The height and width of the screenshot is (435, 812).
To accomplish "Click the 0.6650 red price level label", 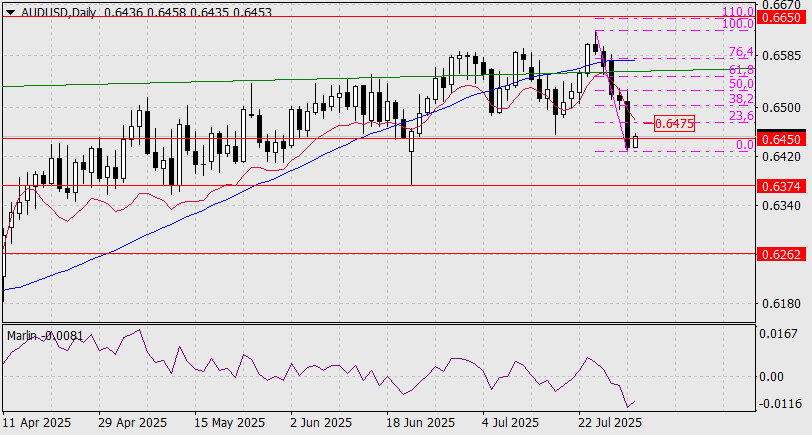I will click(781, 18).
